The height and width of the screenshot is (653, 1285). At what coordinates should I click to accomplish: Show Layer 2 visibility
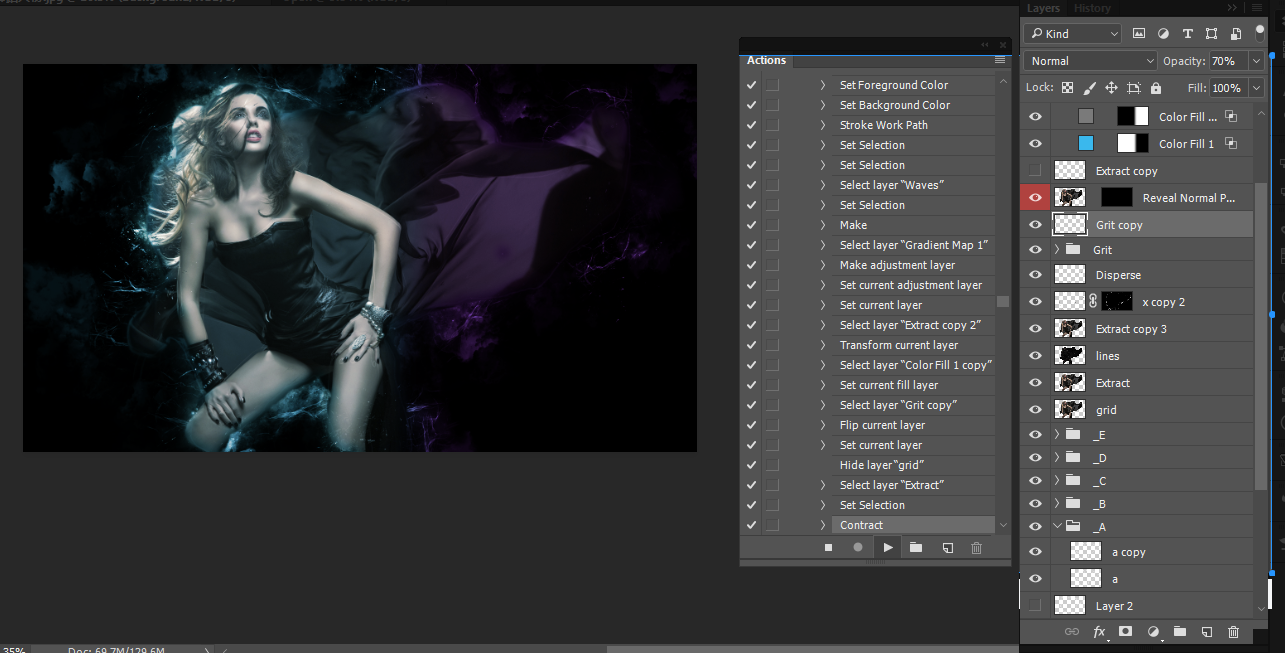pos(1035,605)
